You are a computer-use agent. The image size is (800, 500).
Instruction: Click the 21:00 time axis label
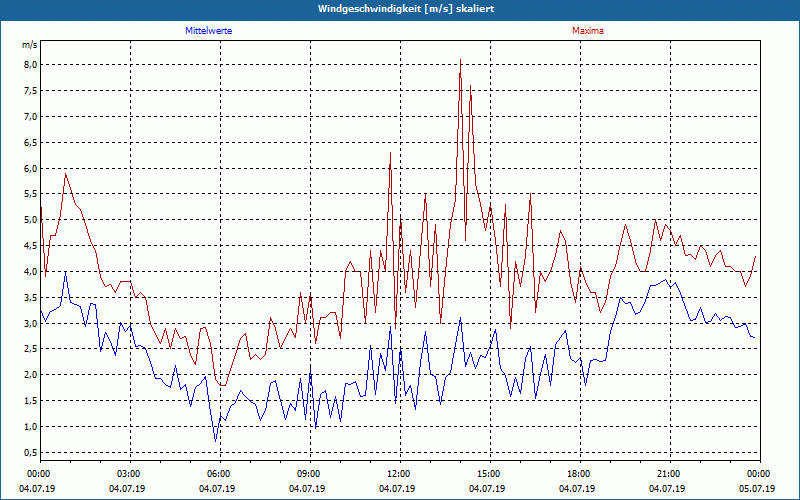(670, 474)
